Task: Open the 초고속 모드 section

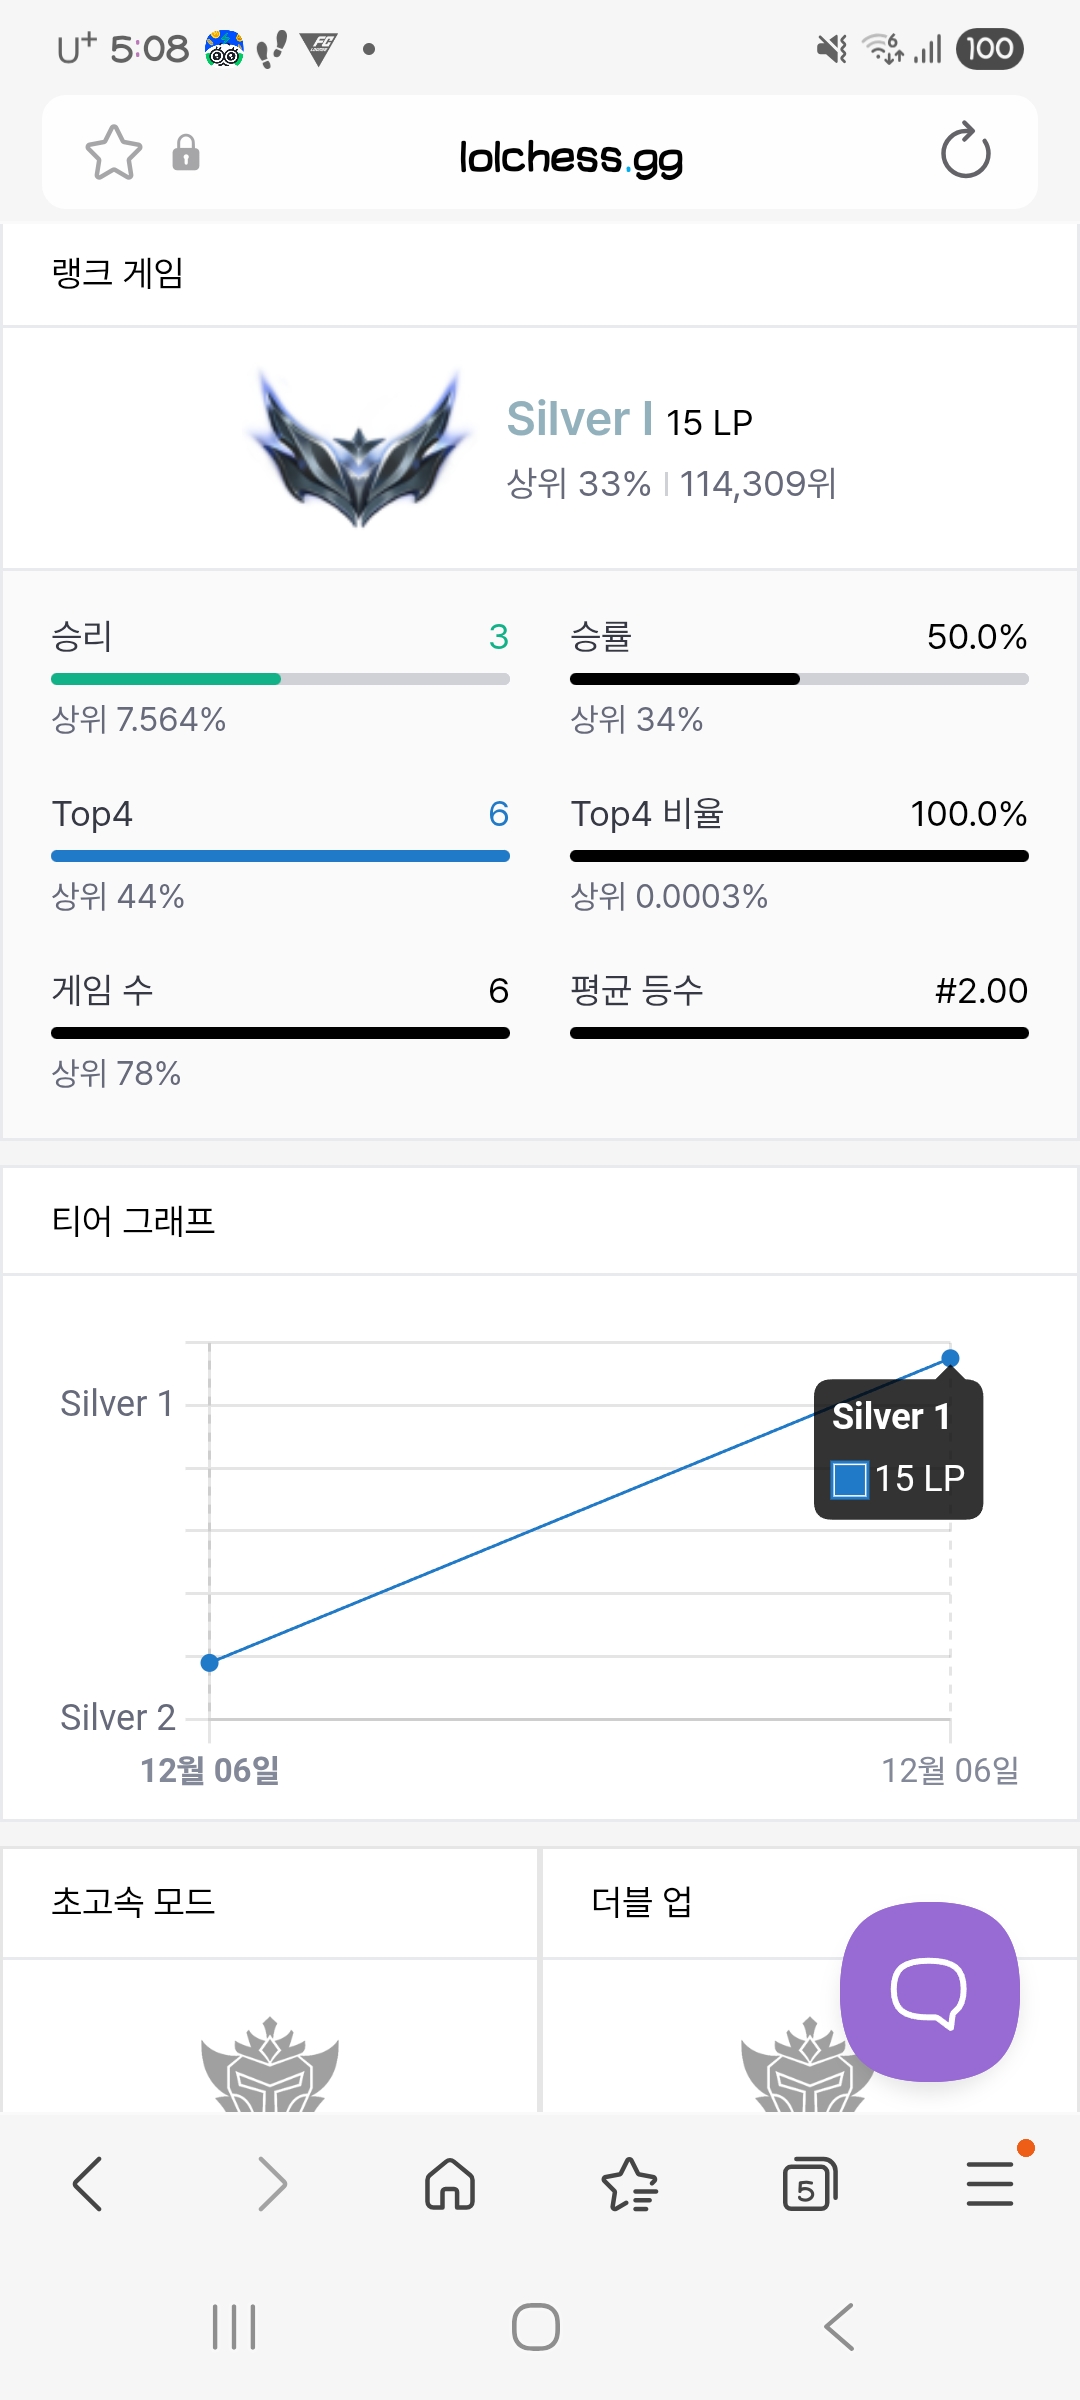Action: (134, 1901)
